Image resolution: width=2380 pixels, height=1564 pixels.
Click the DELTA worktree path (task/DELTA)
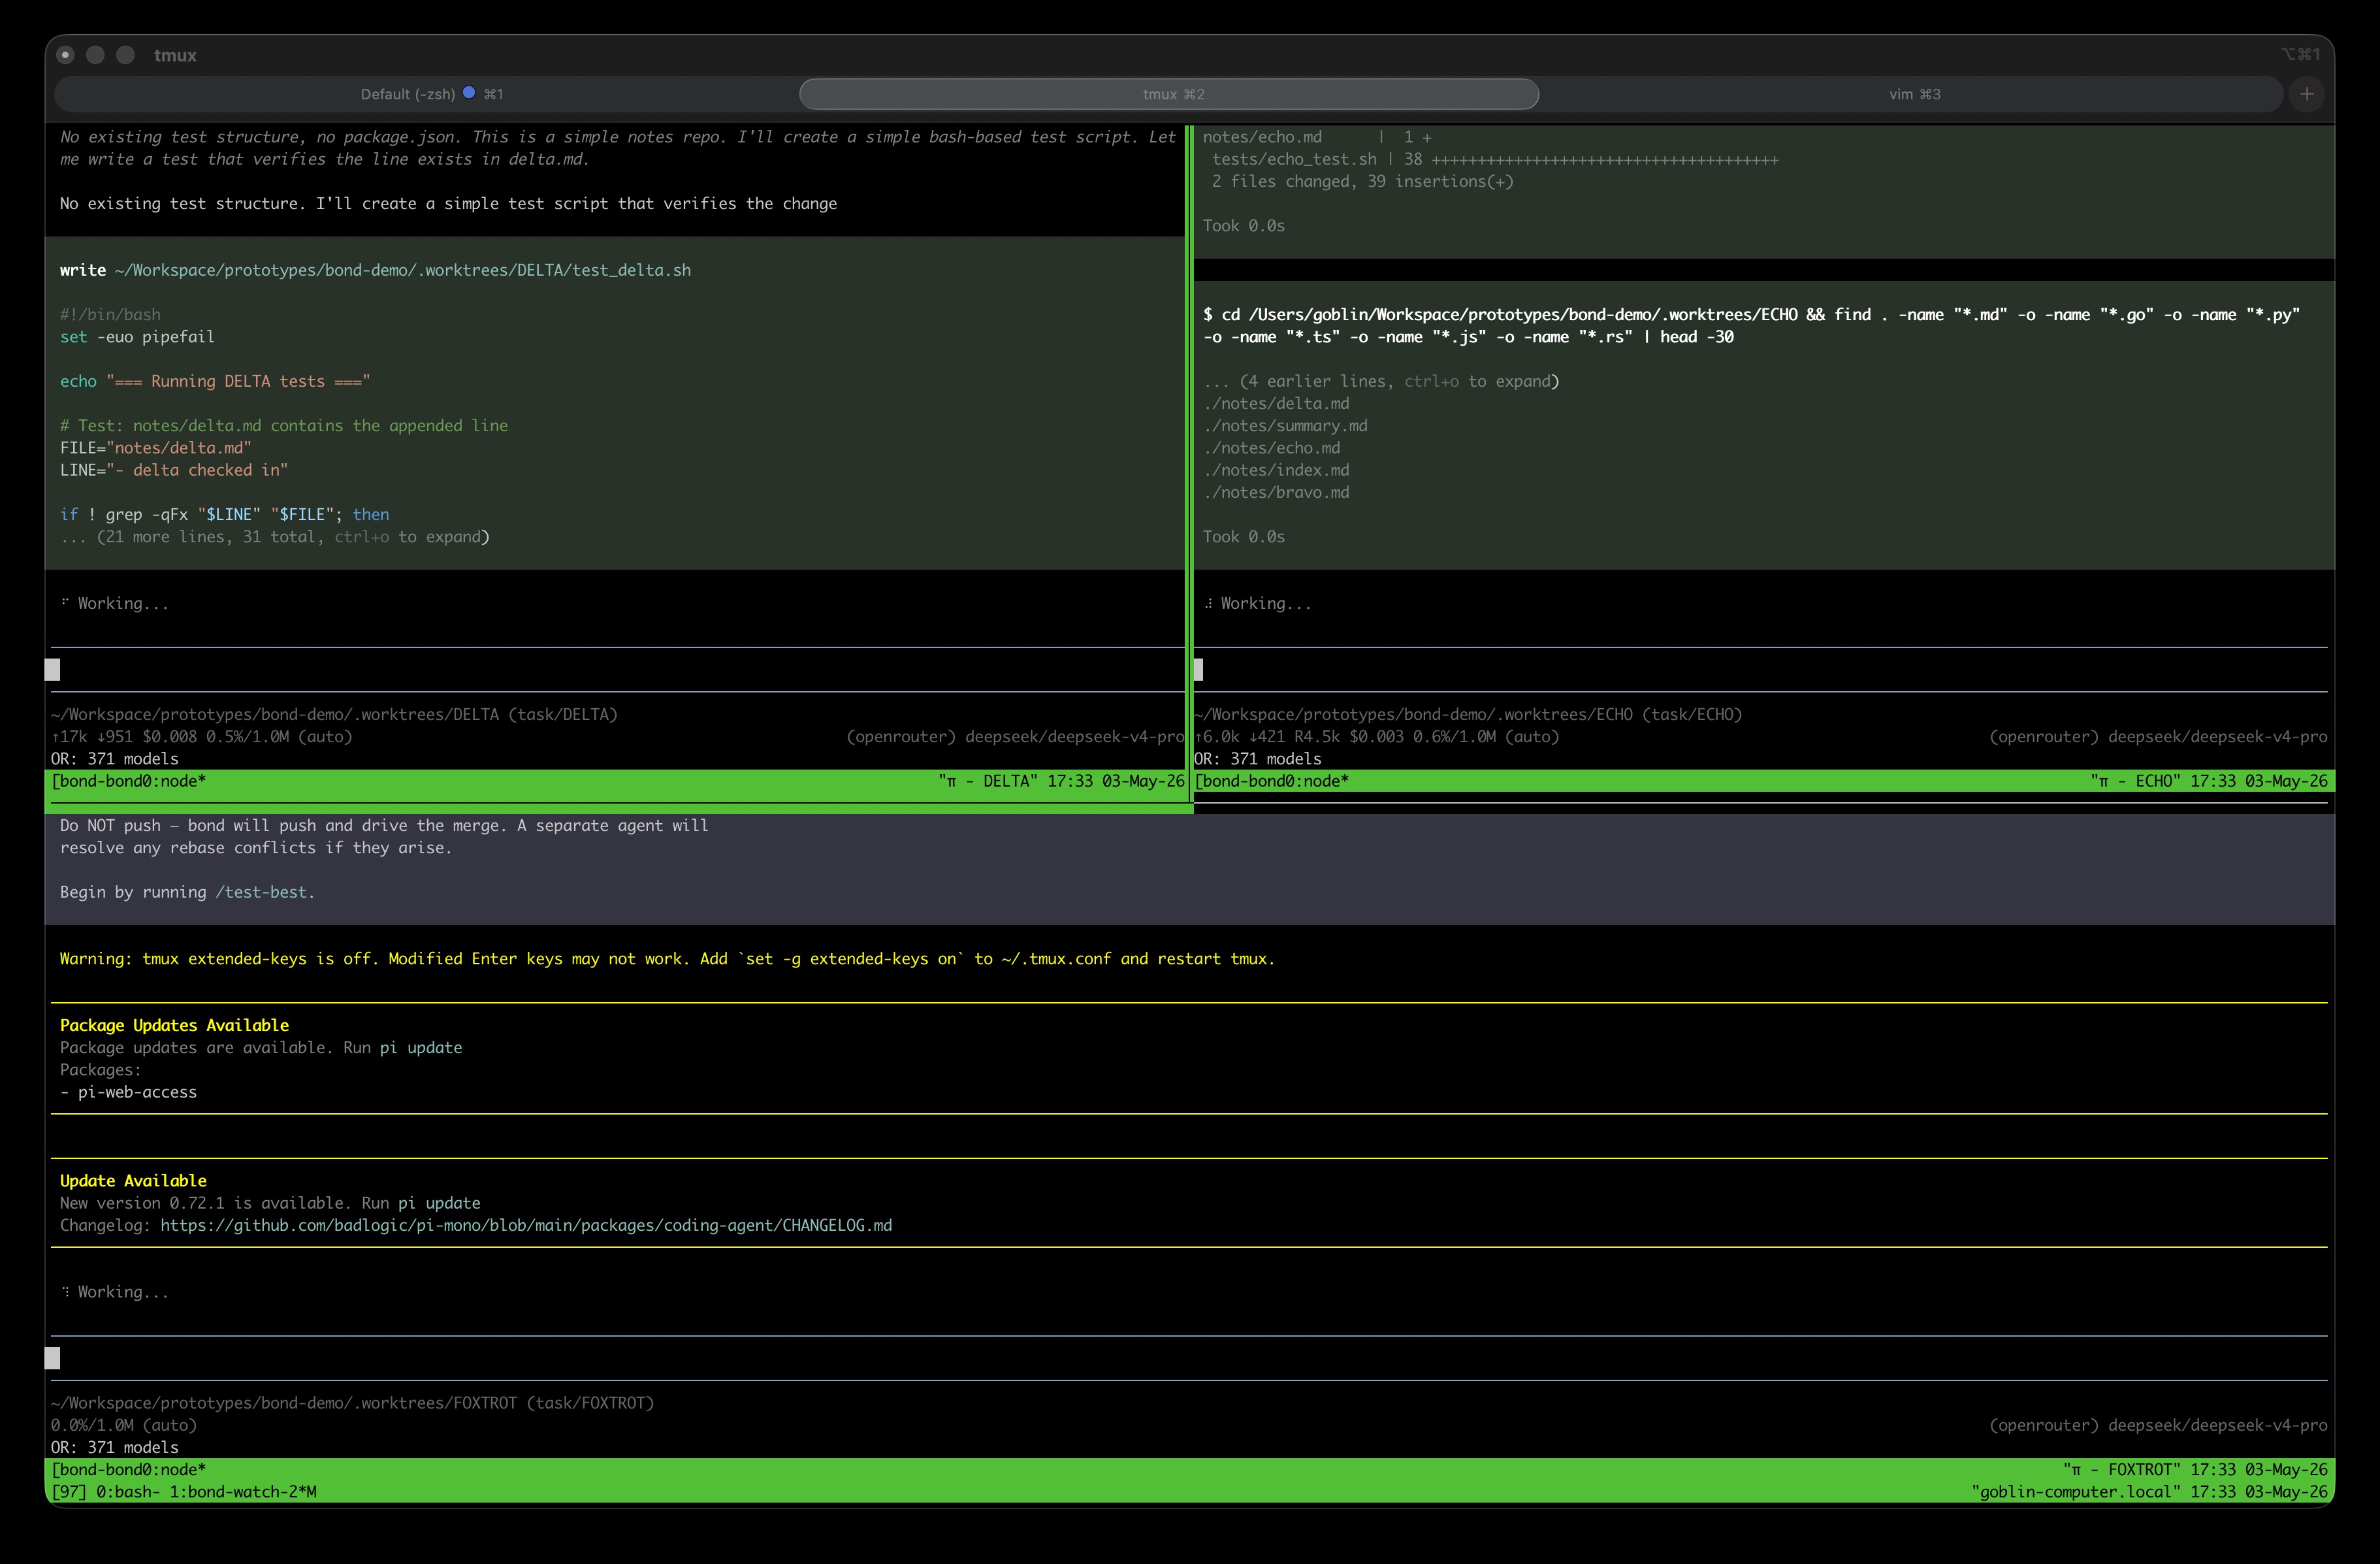334,714
